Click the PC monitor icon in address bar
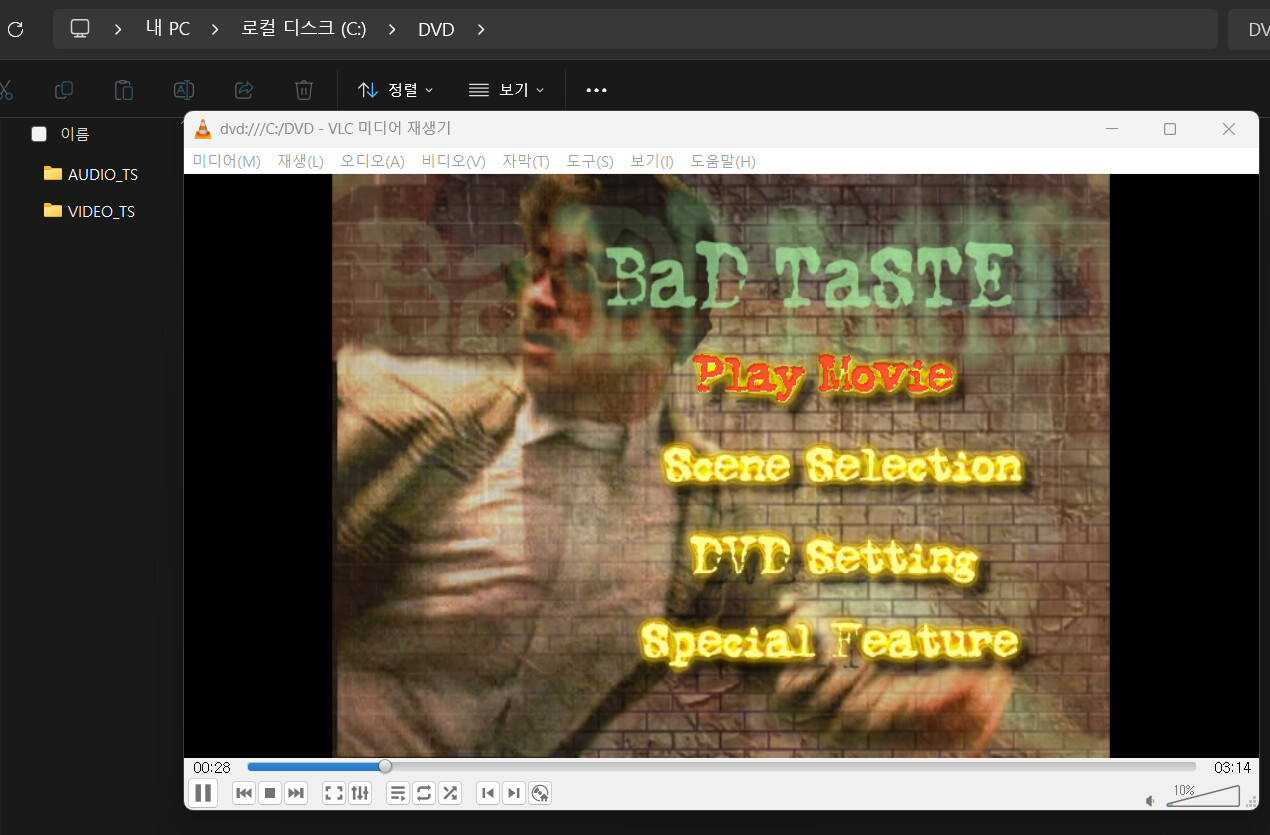This screenshot has height=835, width=1270. [80, 29]
